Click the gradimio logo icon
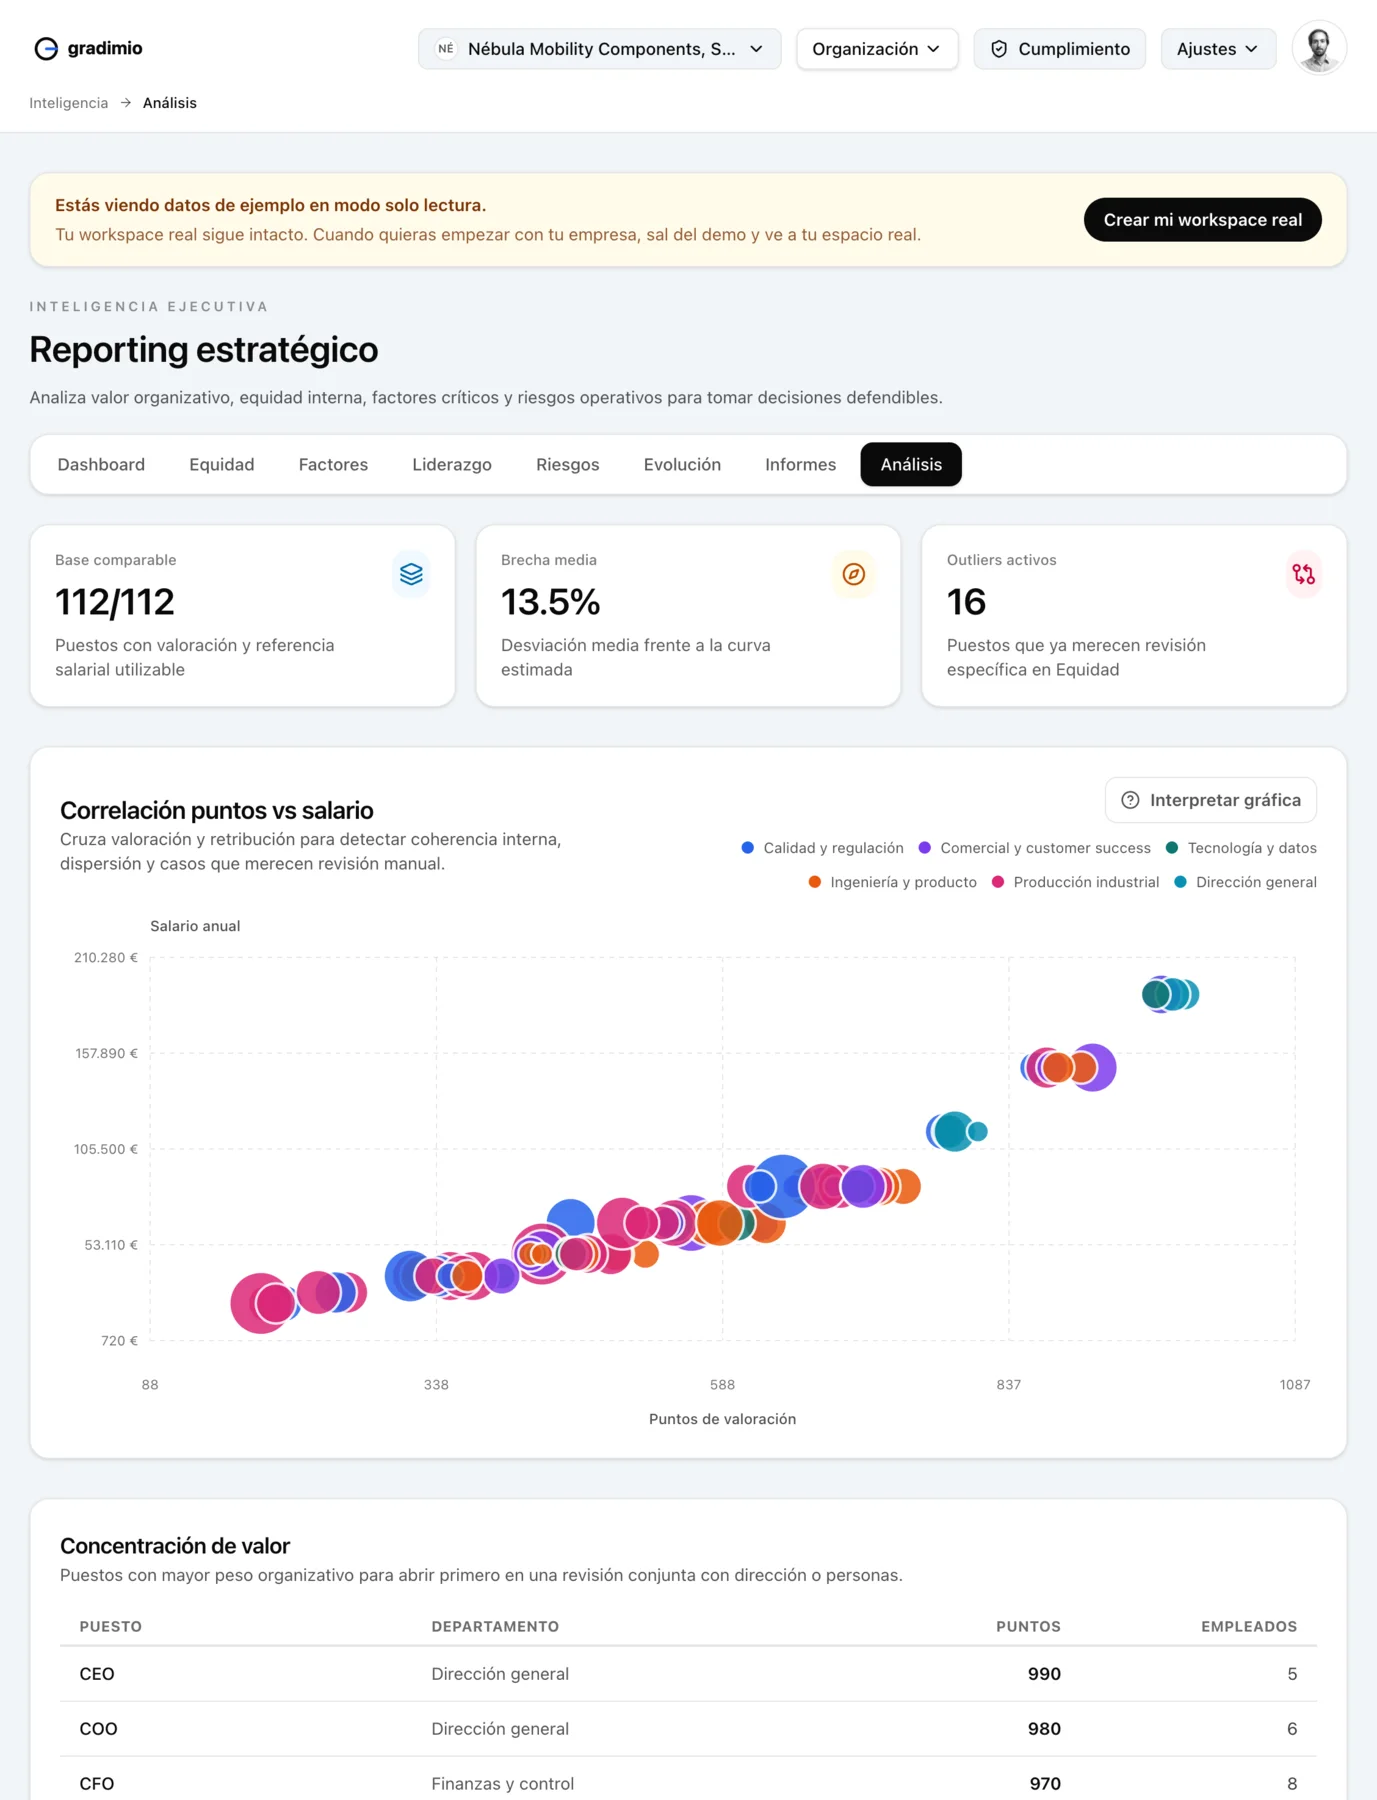 (x=46, y=48)
